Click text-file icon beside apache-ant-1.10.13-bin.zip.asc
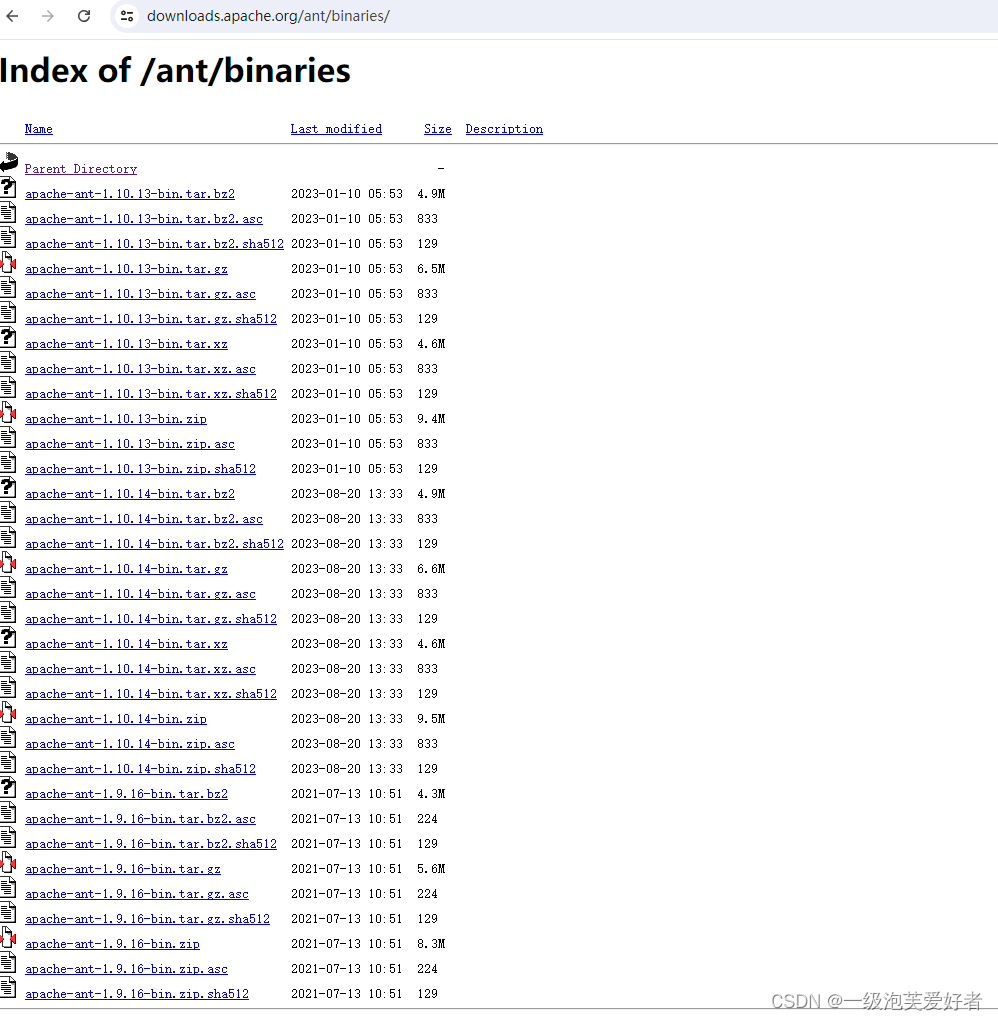Screen dimensions: 998x1020 8,438
